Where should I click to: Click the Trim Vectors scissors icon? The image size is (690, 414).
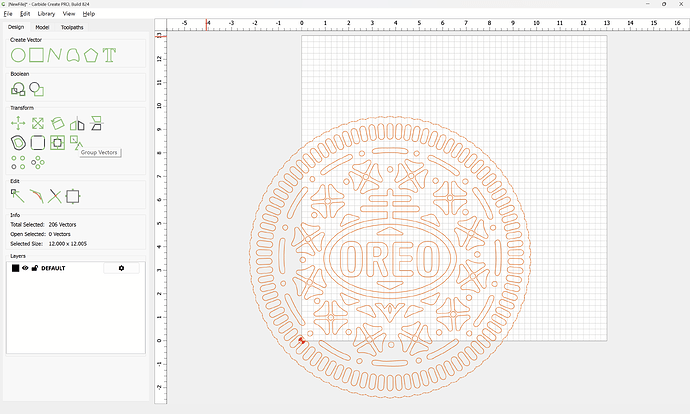55,196
